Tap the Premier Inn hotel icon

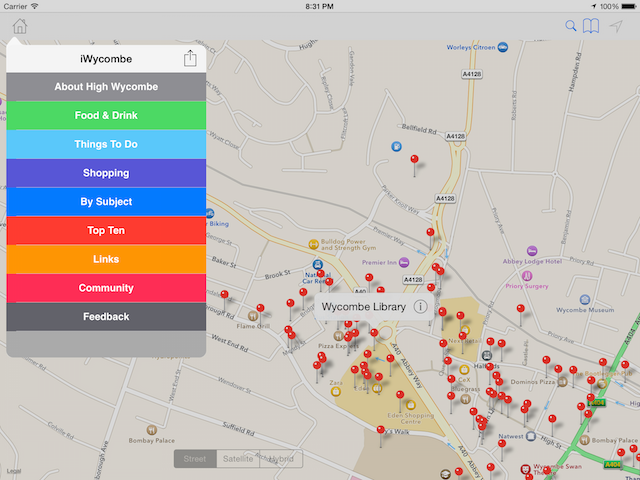click(x=404, y=262)
